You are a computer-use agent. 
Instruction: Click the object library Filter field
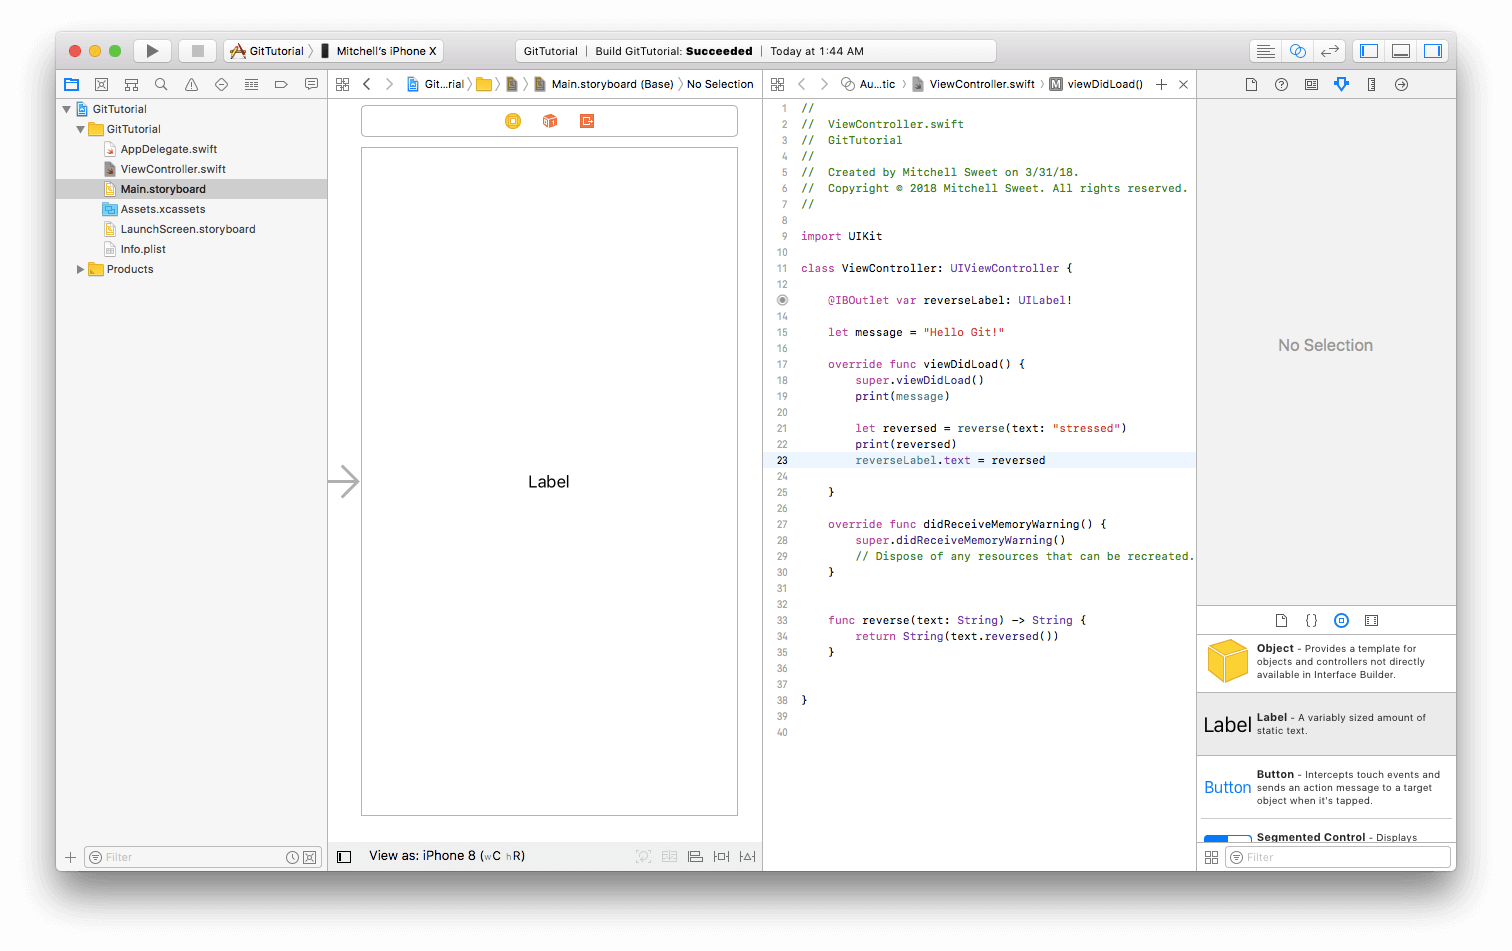[x=1338, y=857]
